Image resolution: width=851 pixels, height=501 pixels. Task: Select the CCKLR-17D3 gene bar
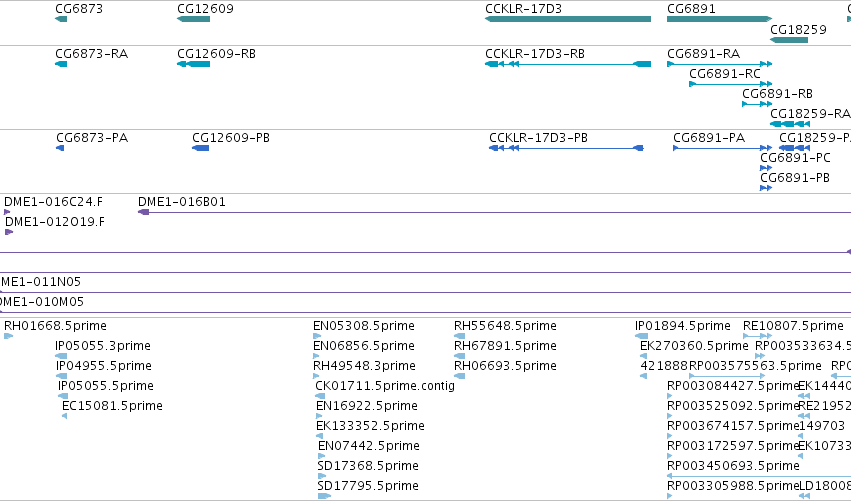click(568, 19)
